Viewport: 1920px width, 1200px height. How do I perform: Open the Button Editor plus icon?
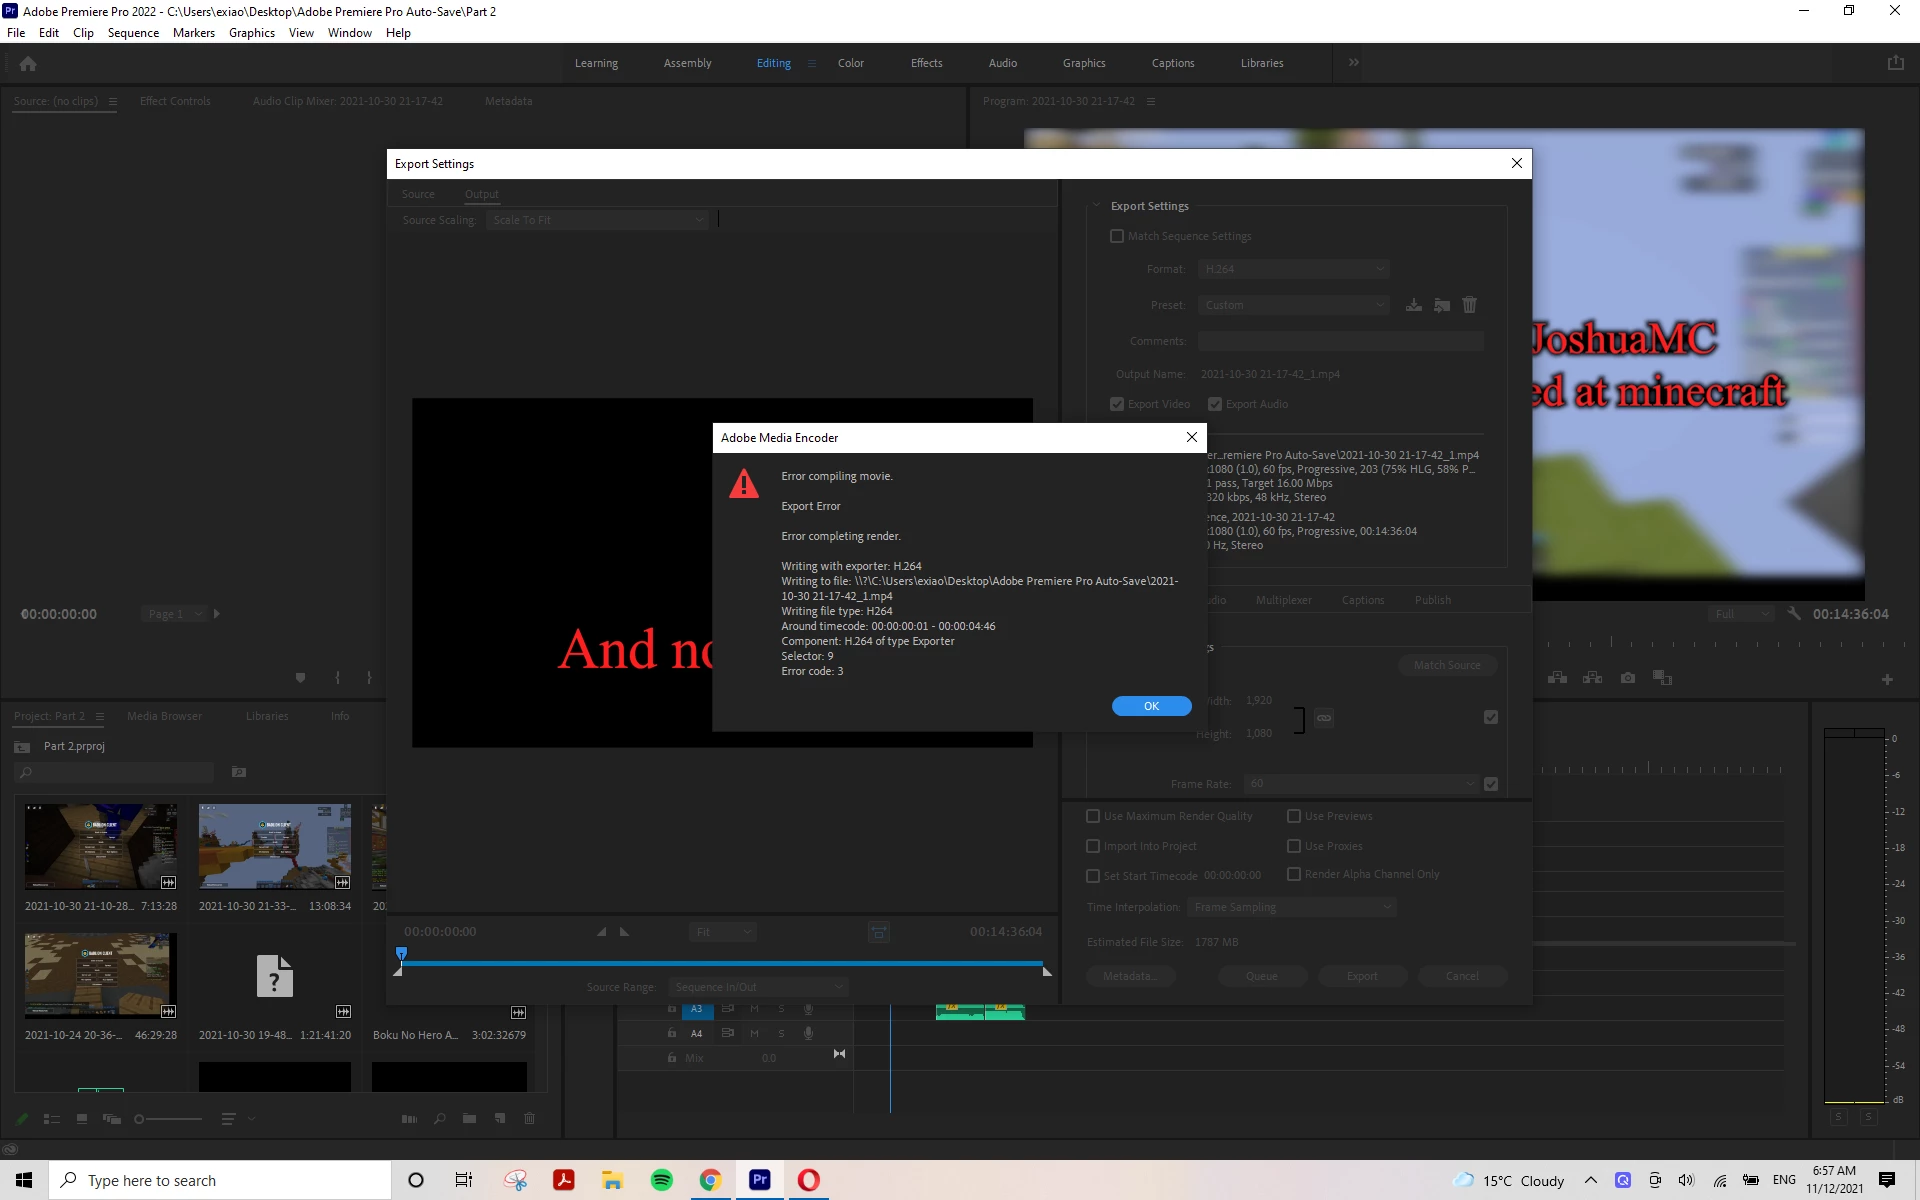pos(1887,680)
